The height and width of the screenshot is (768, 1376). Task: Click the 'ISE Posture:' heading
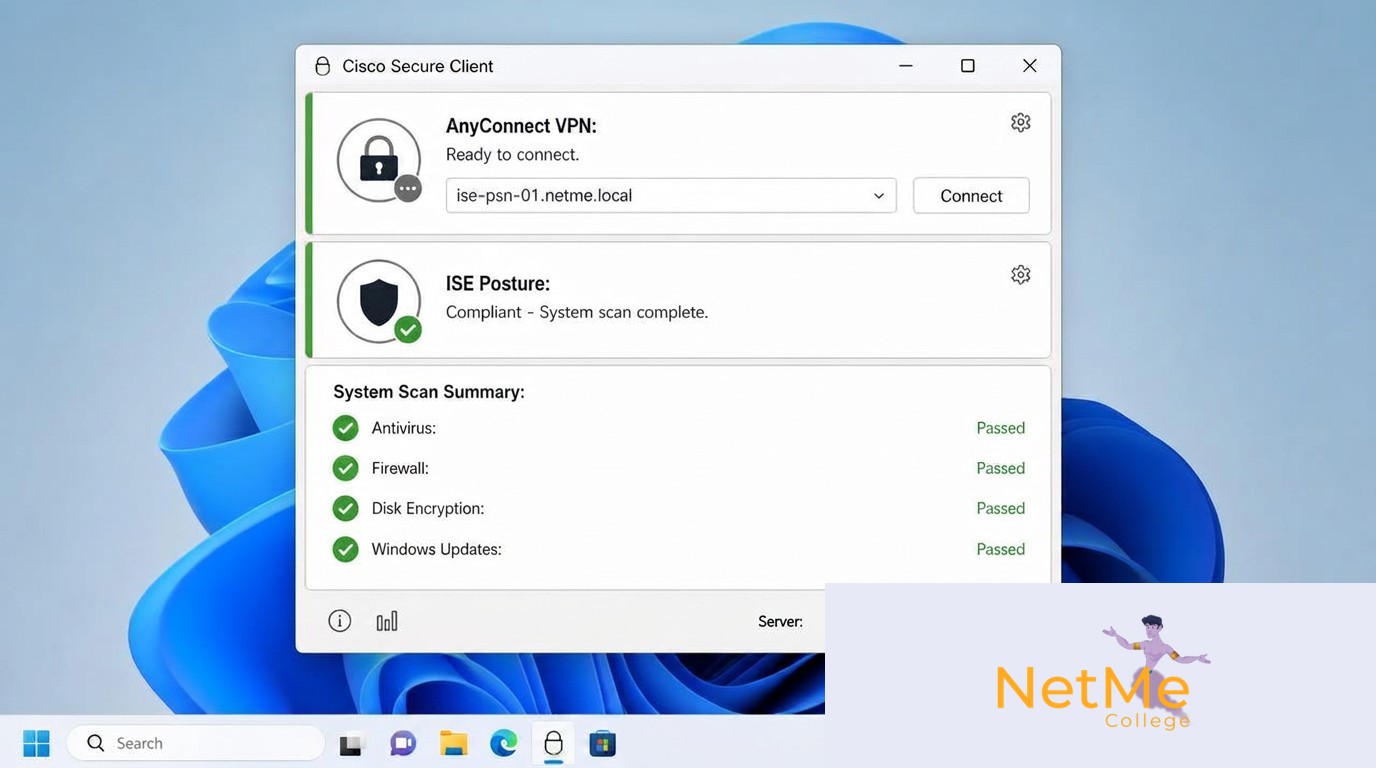(498, 284)
